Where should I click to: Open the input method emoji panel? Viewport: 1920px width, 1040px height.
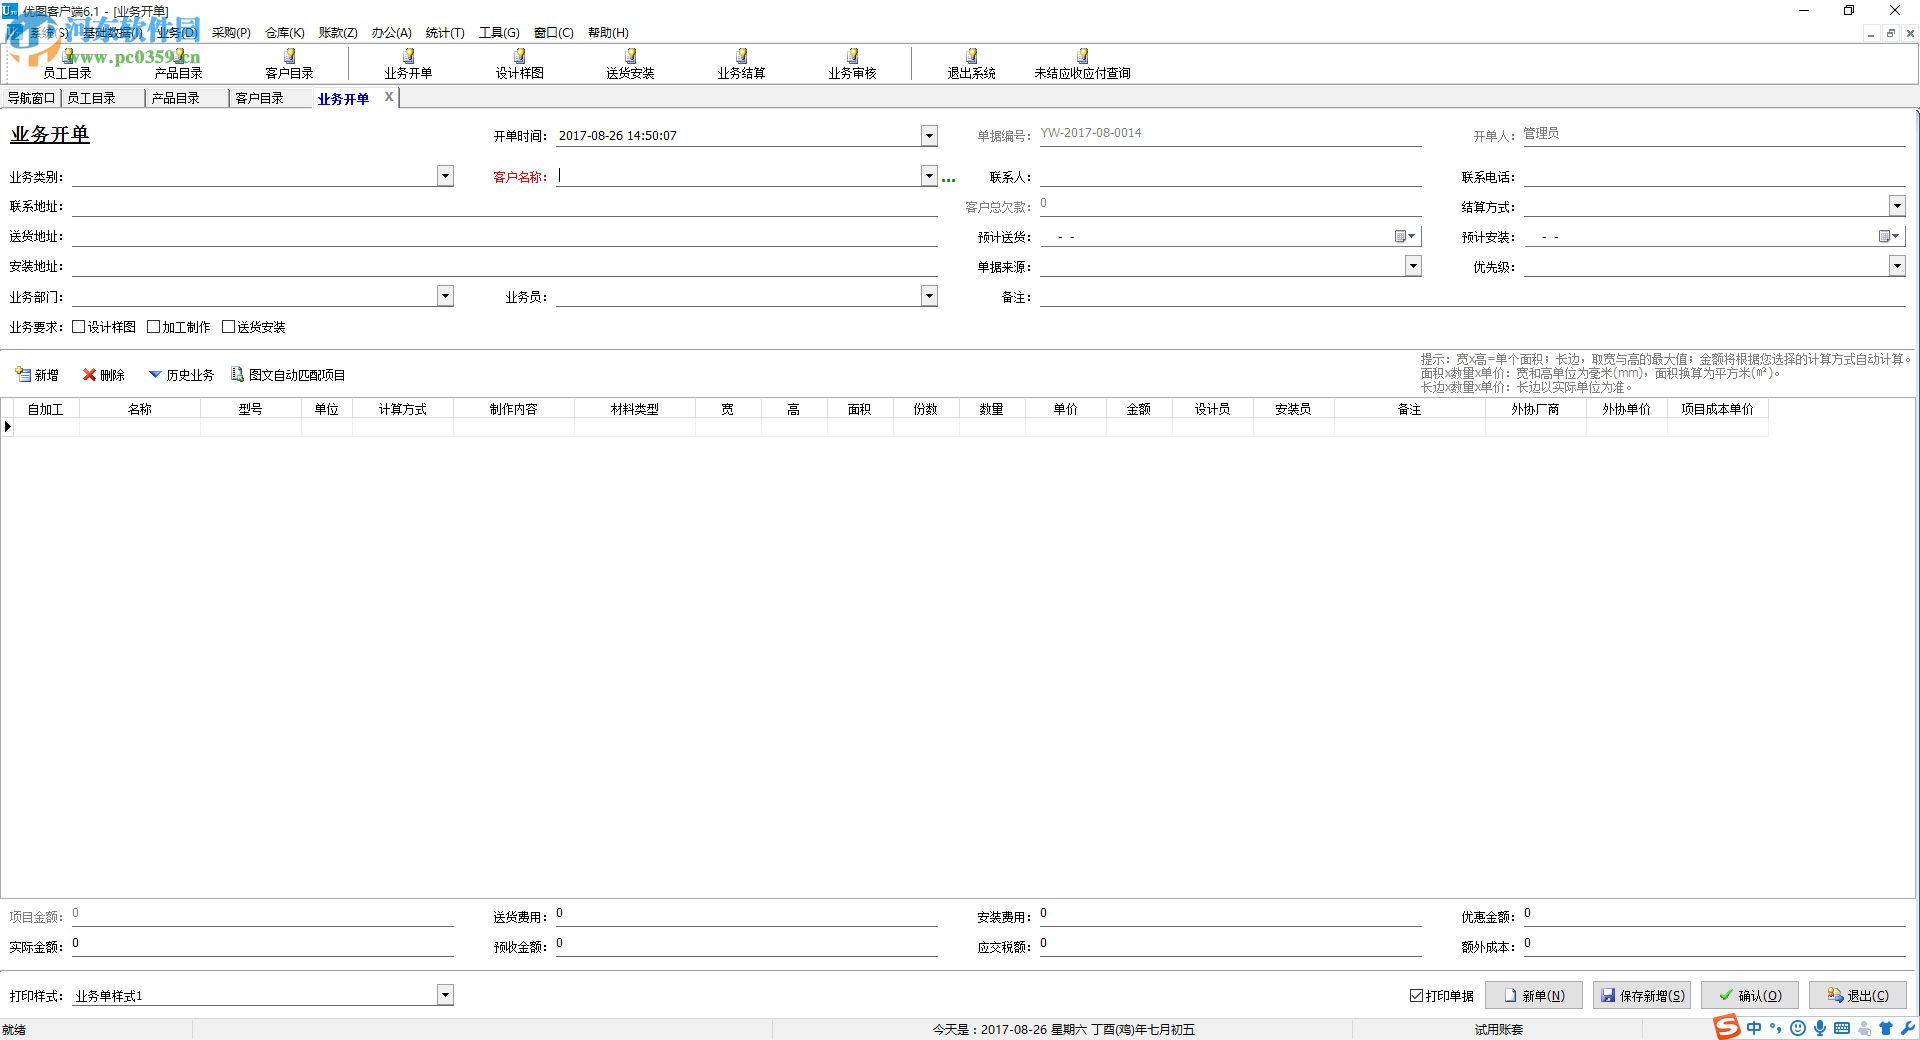coord(1798,1028)
